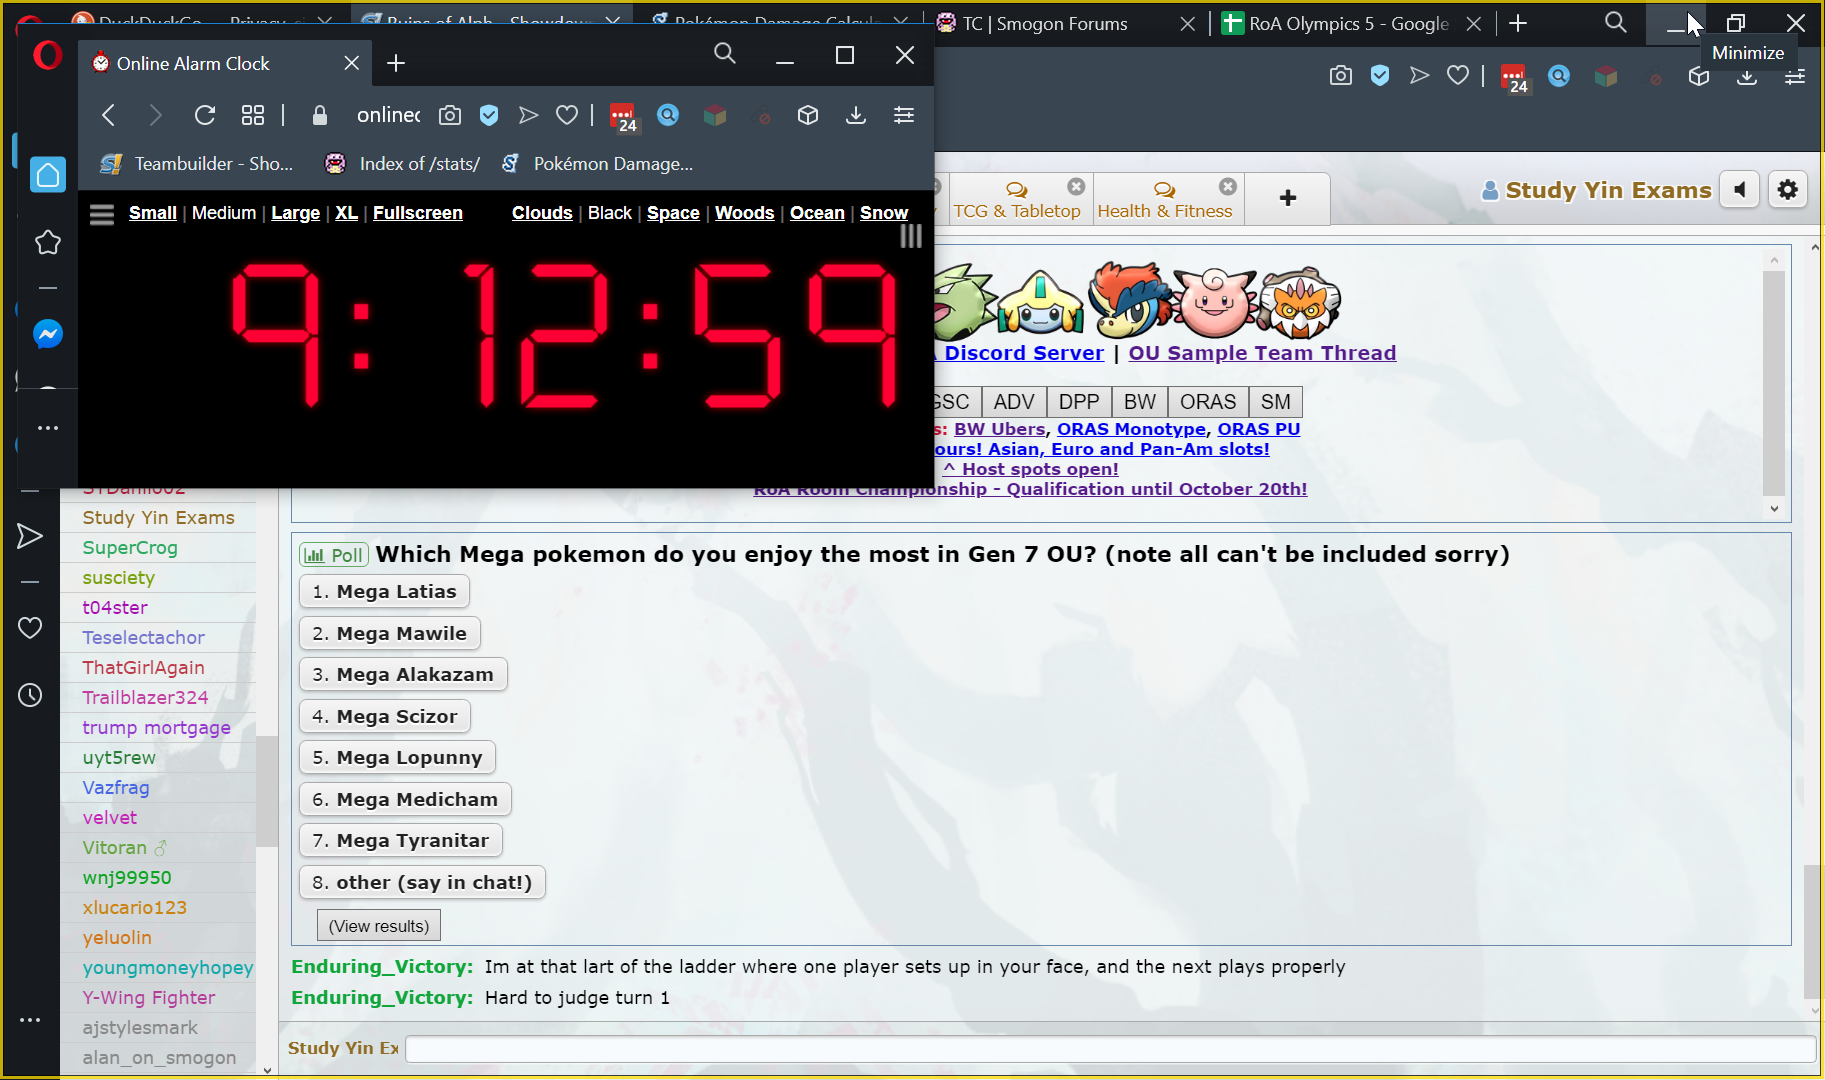This screenshot has width=1825, height=1080.
Task: Close the TCG & Tabletop room tab
Action: pos(1076,186)
